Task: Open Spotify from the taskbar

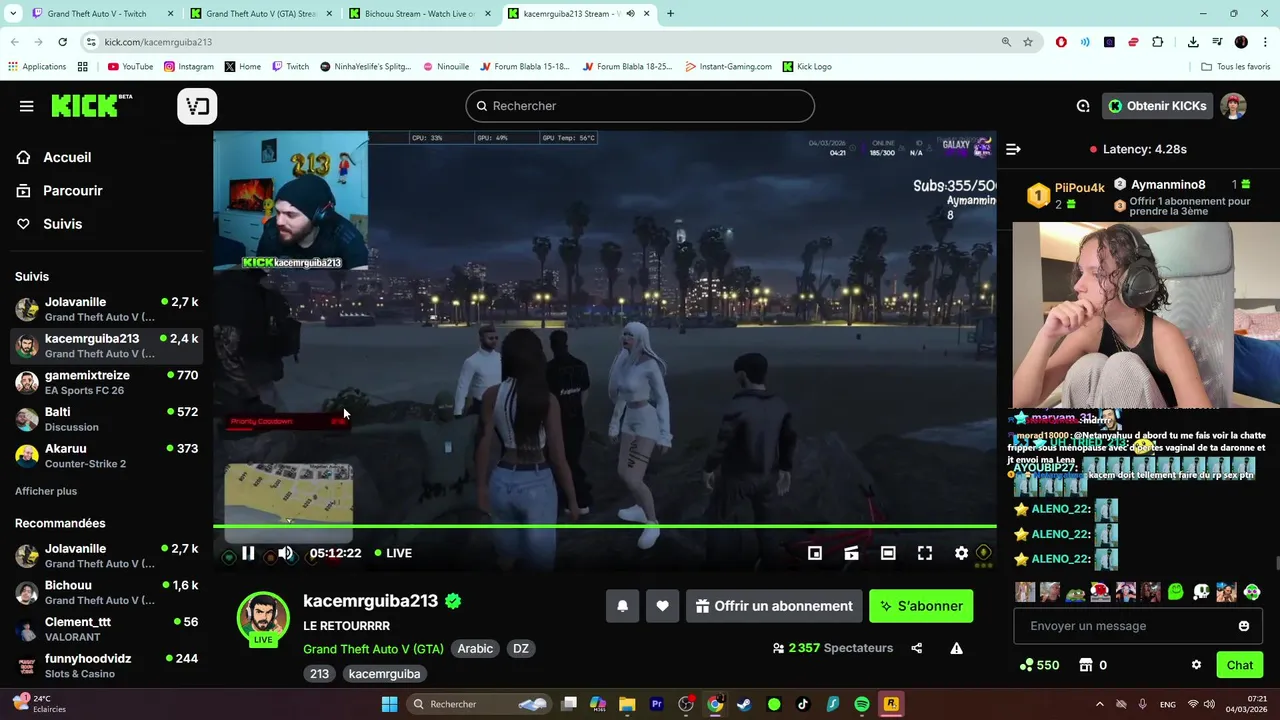Action: click(x=862, y=704)
